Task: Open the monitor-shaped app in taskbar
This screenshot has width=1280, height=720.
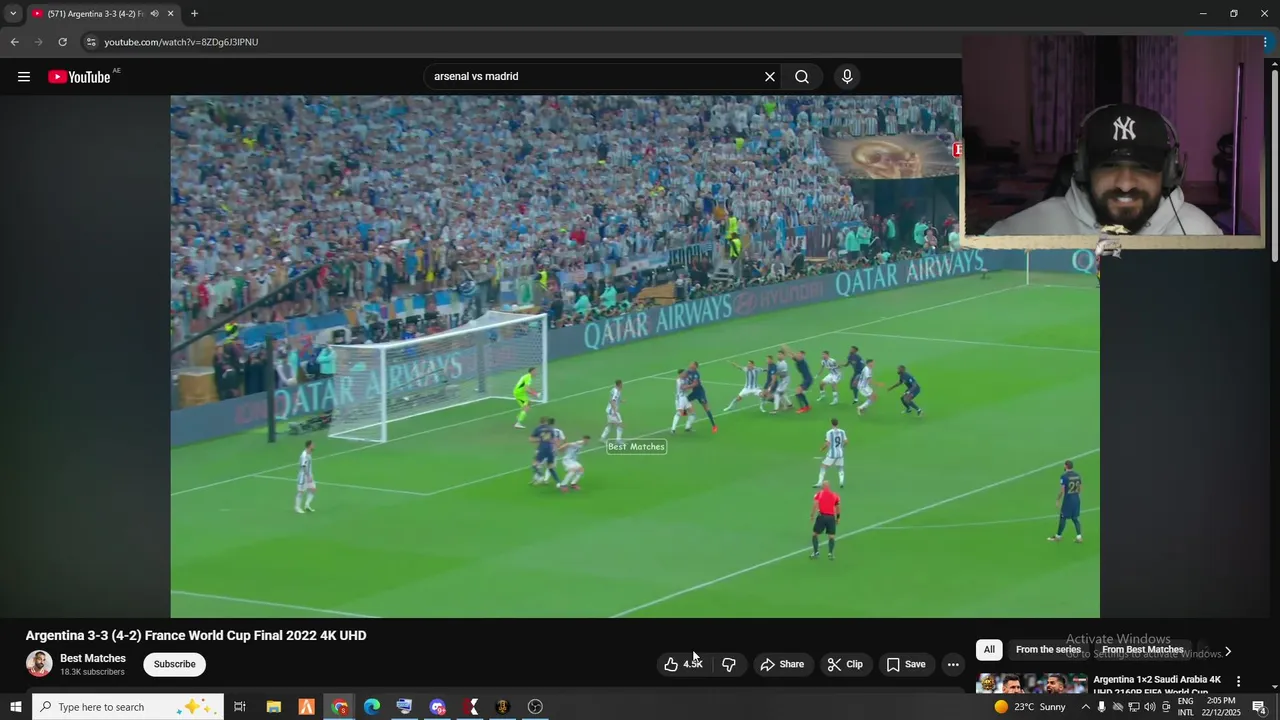Action: pos(404,707)
